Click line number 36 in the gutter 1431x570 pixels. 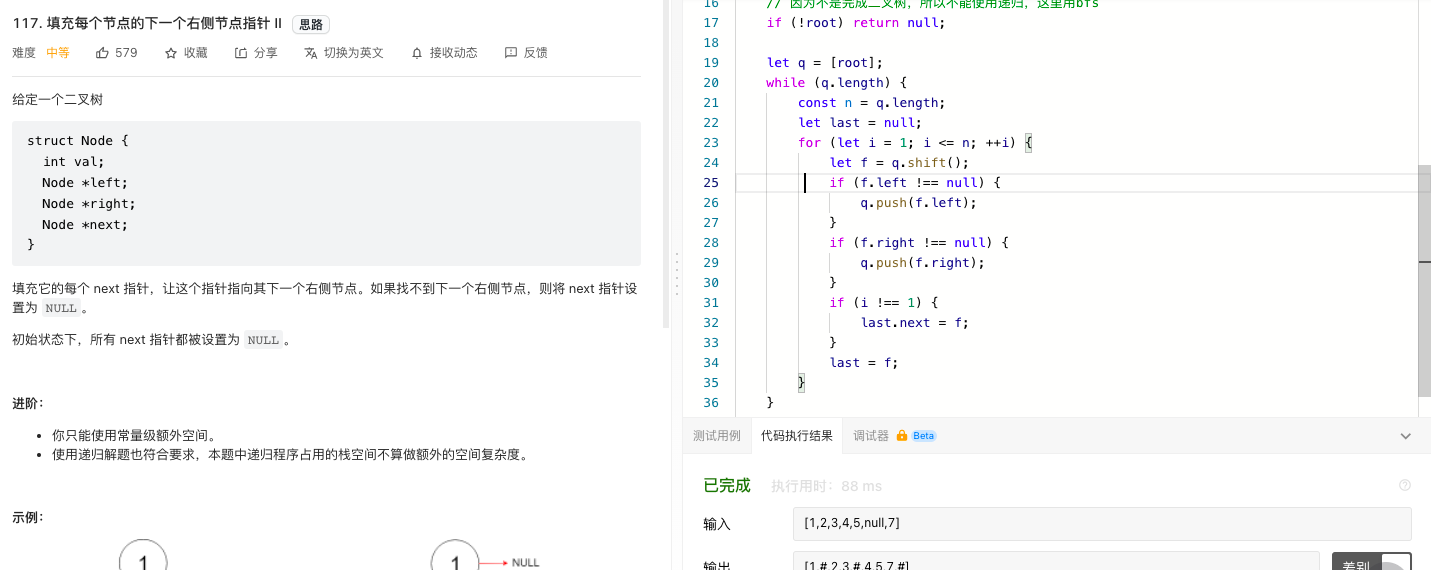711,403
